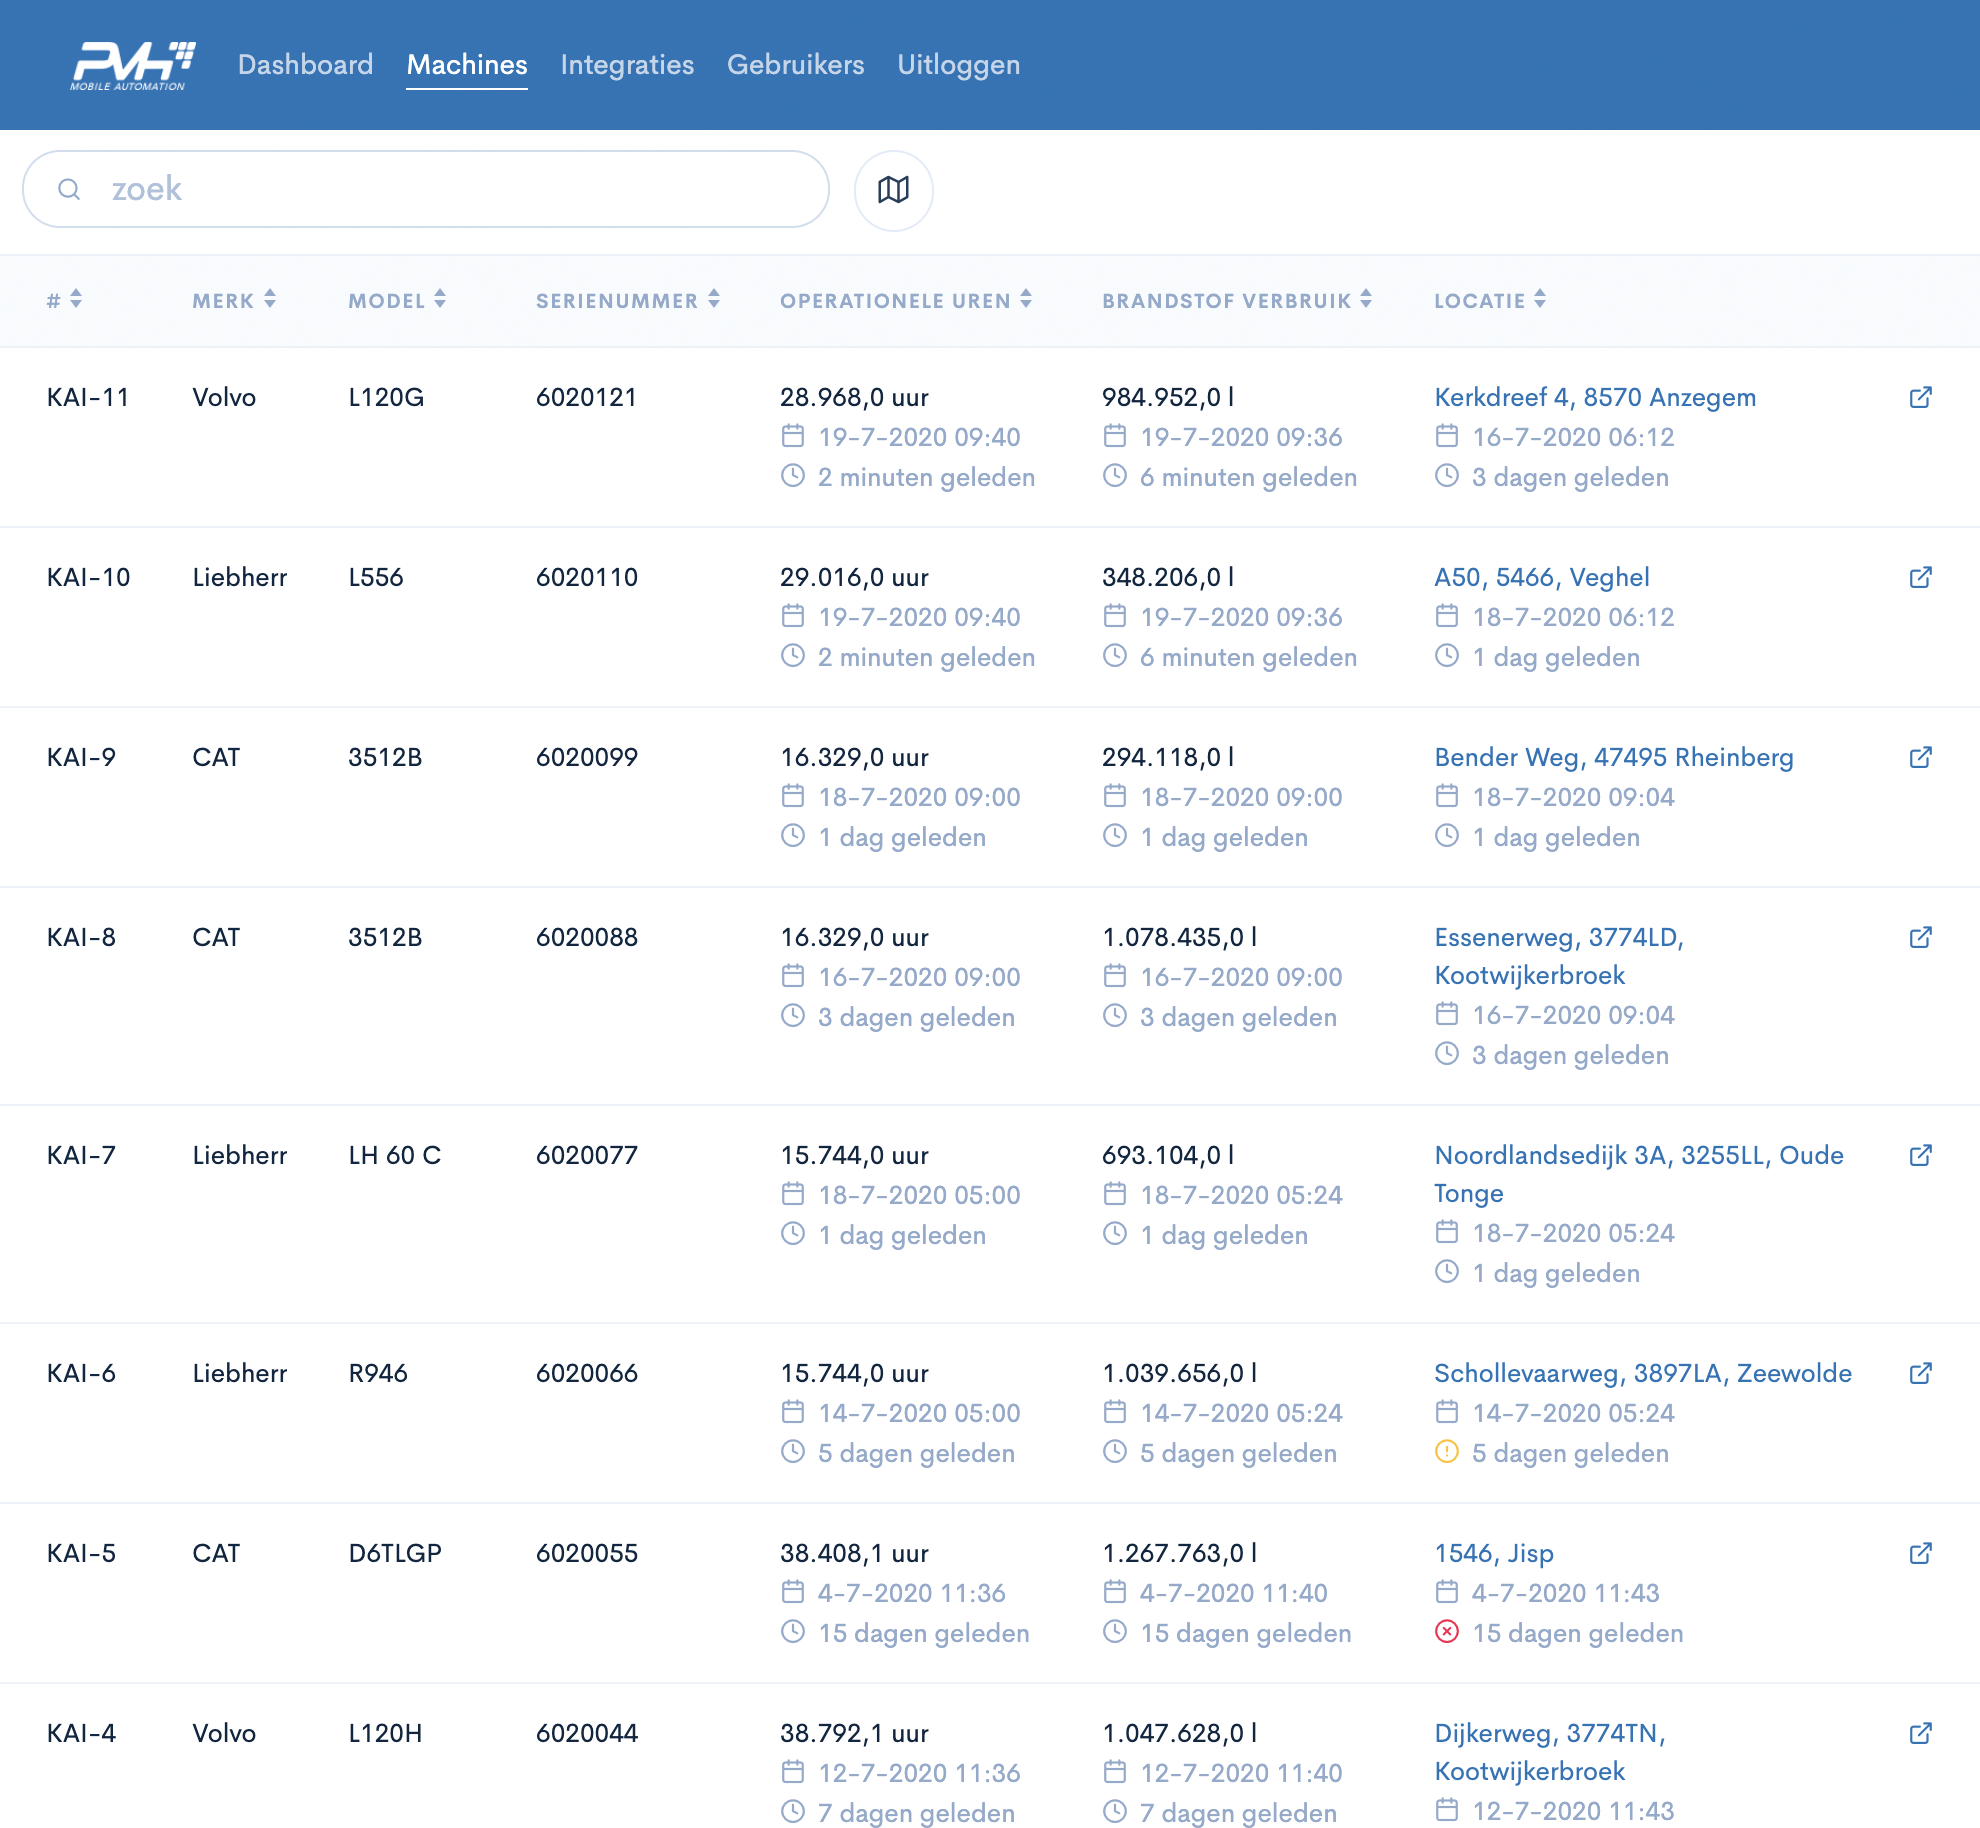This screenshot has height=1828, width=1980.
Task: Open KAI-9 external link icon
Action: [1920, 758]
